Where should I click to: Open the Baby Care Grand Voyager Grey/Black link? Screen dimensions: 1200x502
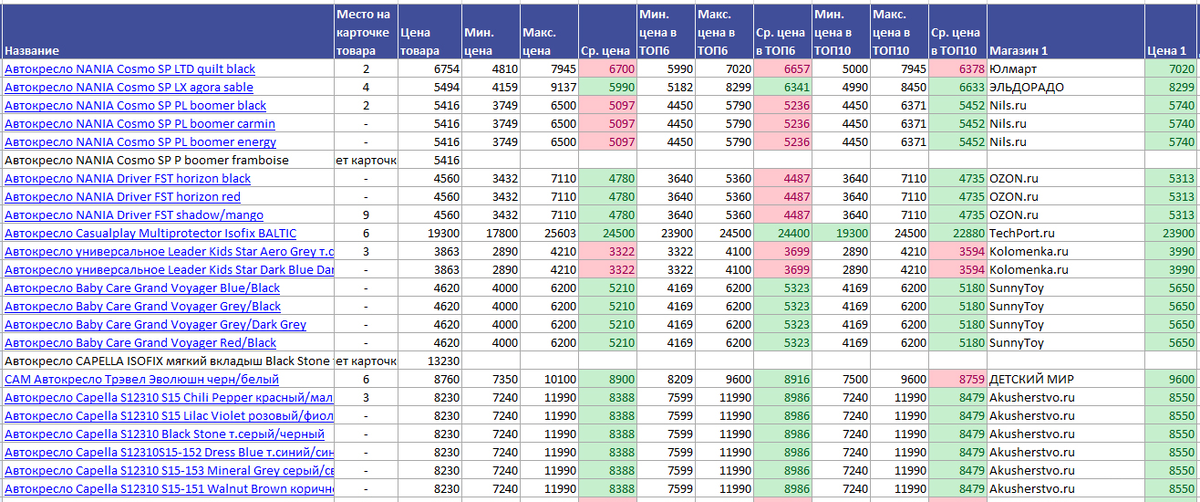pos(143,305)
